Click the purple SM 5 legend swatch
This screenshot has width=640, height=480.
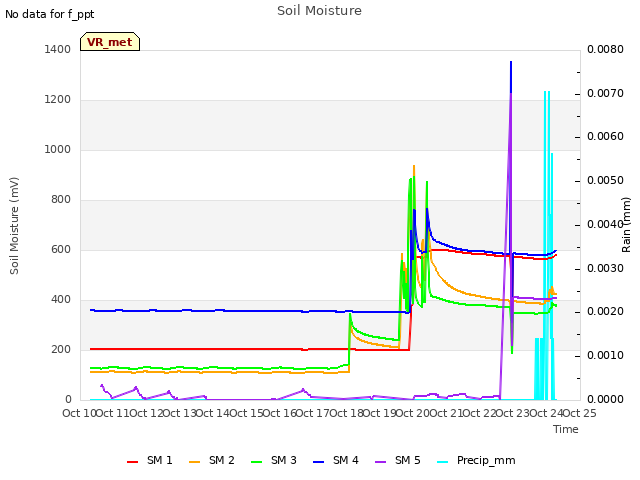[381, 462]
